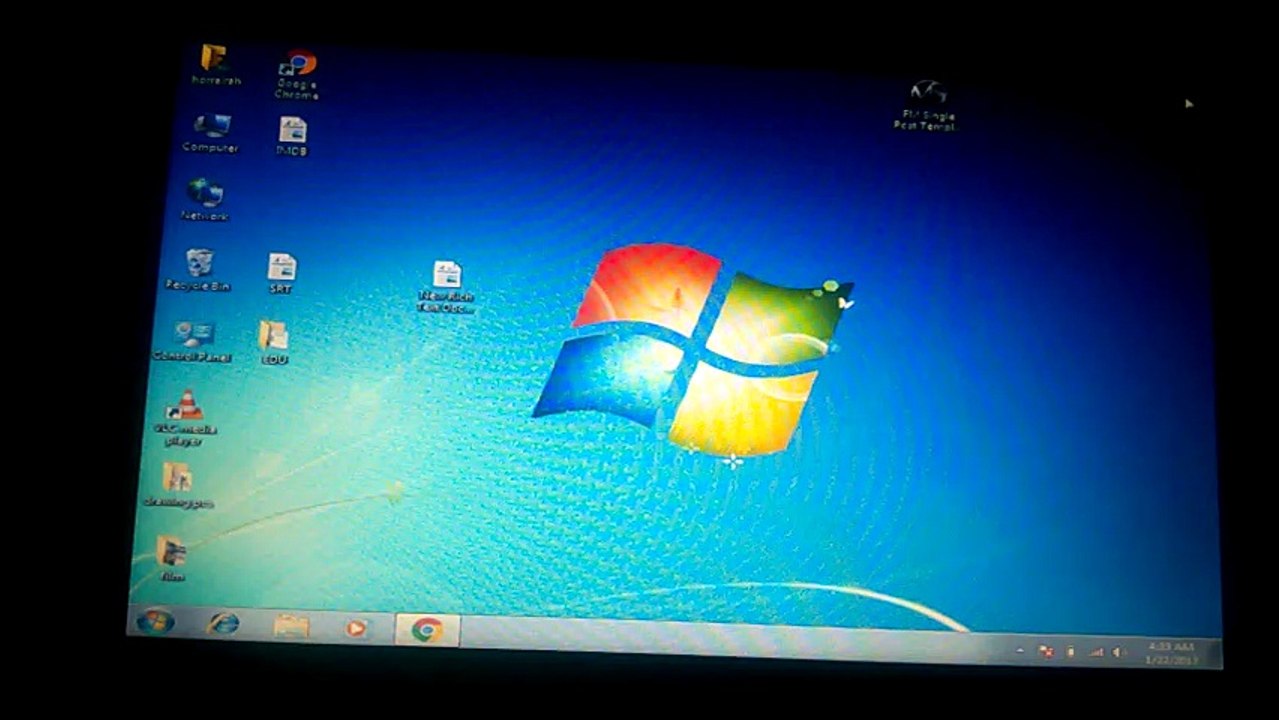Select the Network desktop icon
This screenshot has height=720, width=1279.
205,199
